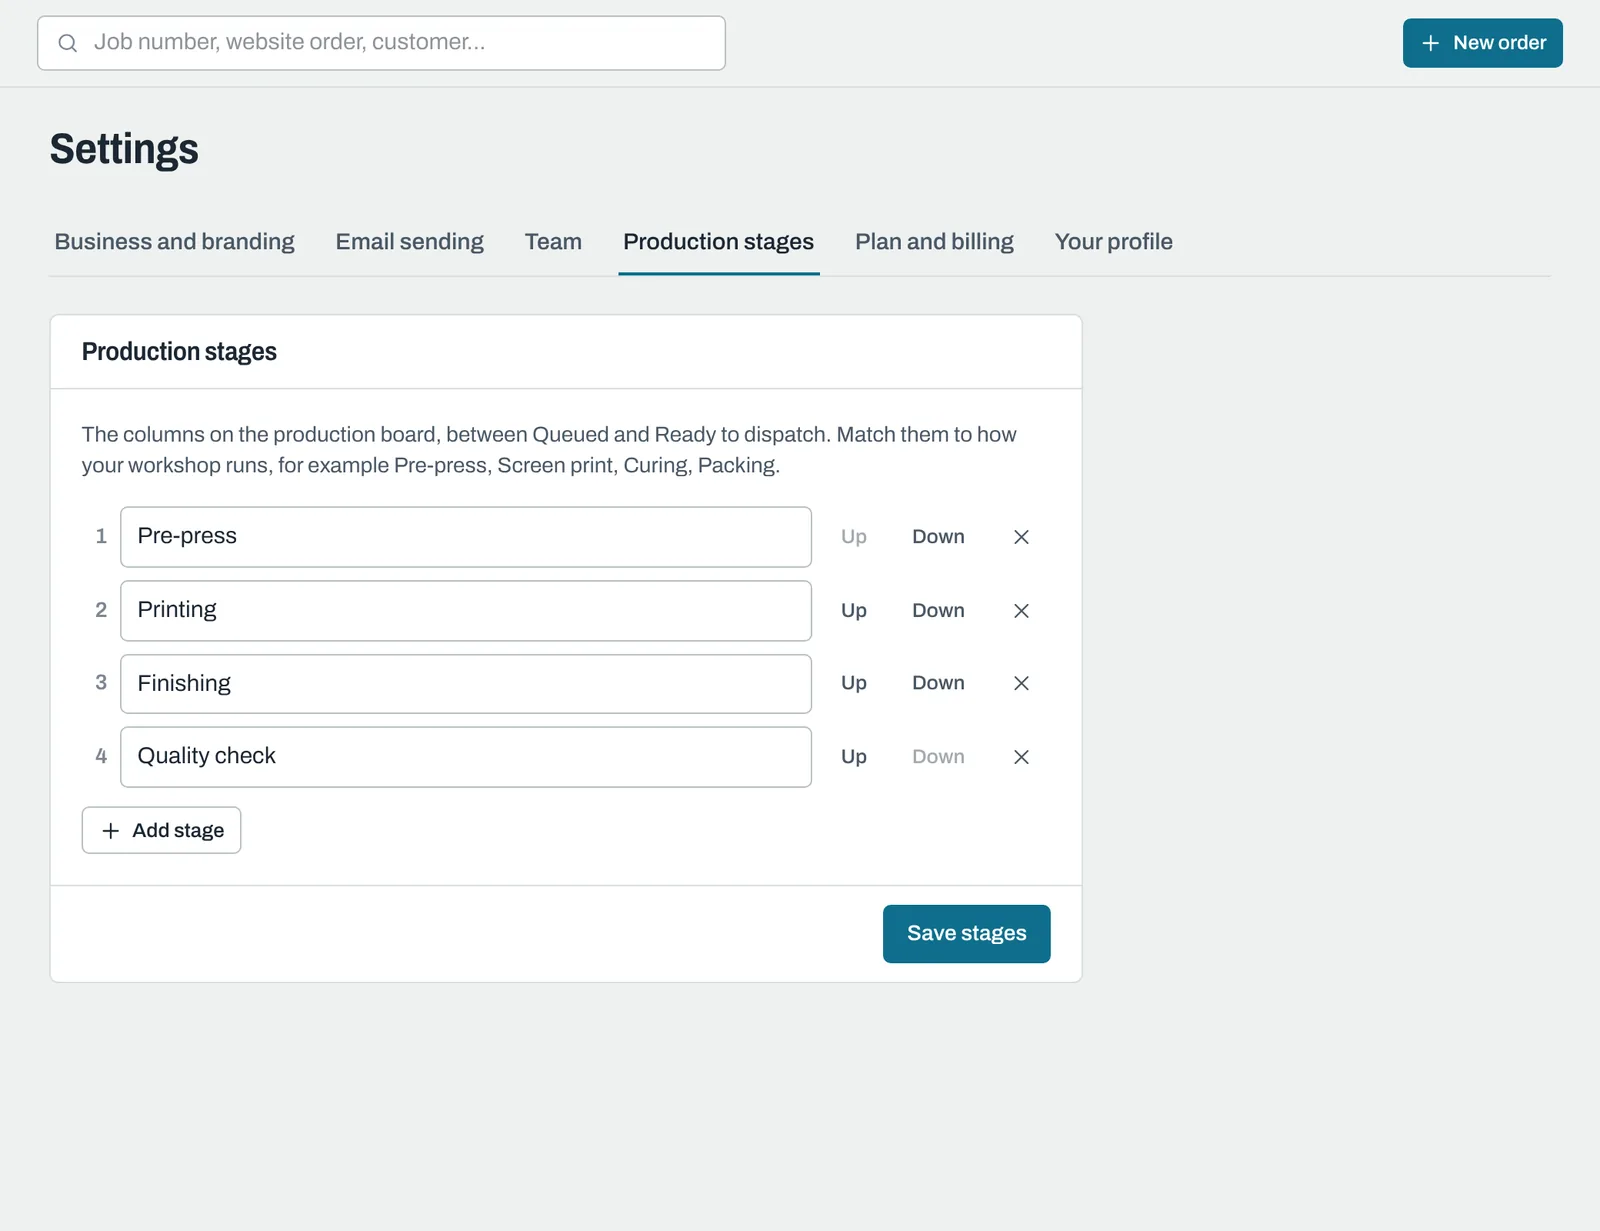Screen dimensions: 1600x1231
Task: Edit the Finishing stage name field
Action: tap(466, 684)
